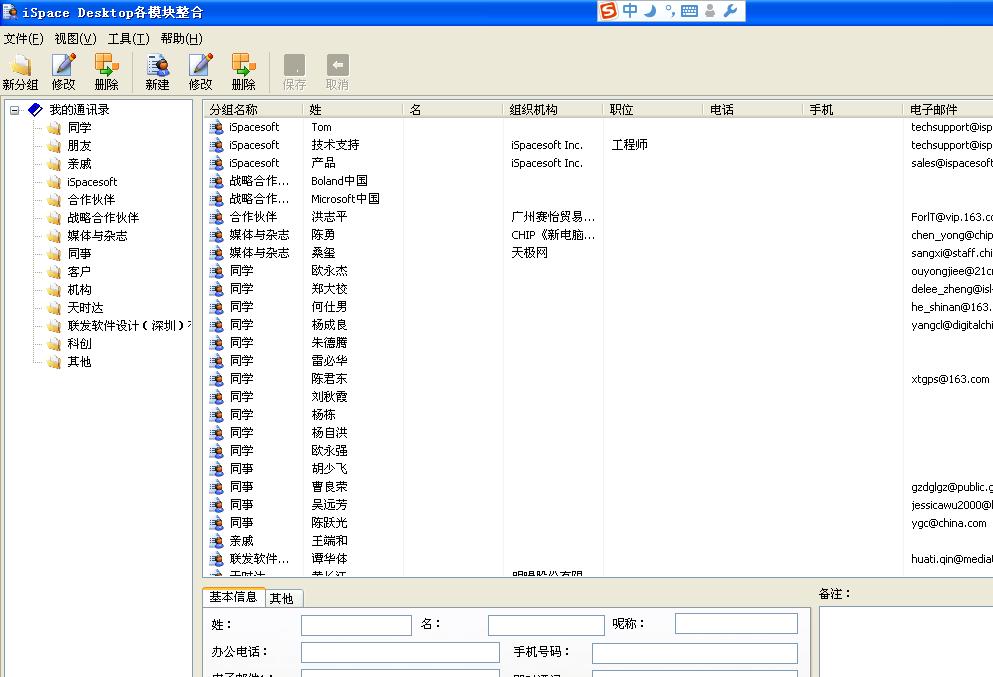The width and height of the screenshot is (993, 677).
Task: Select the 合作伙伴 group in the tree
Action: pos(91,199)
